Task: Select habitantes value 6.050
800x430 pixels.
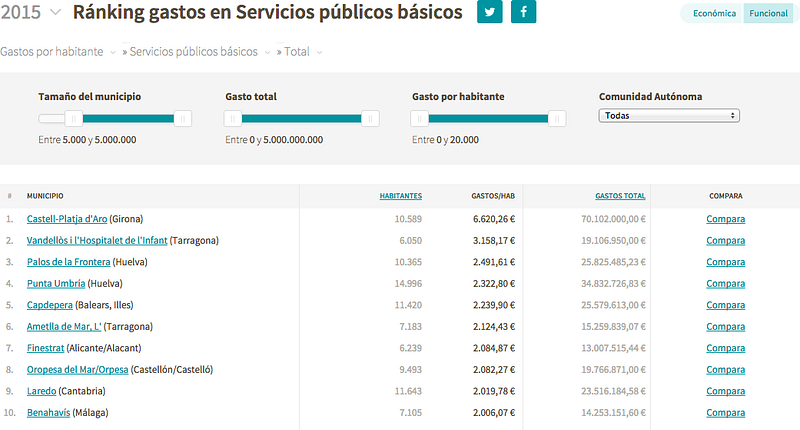Action: click(411, 240)
